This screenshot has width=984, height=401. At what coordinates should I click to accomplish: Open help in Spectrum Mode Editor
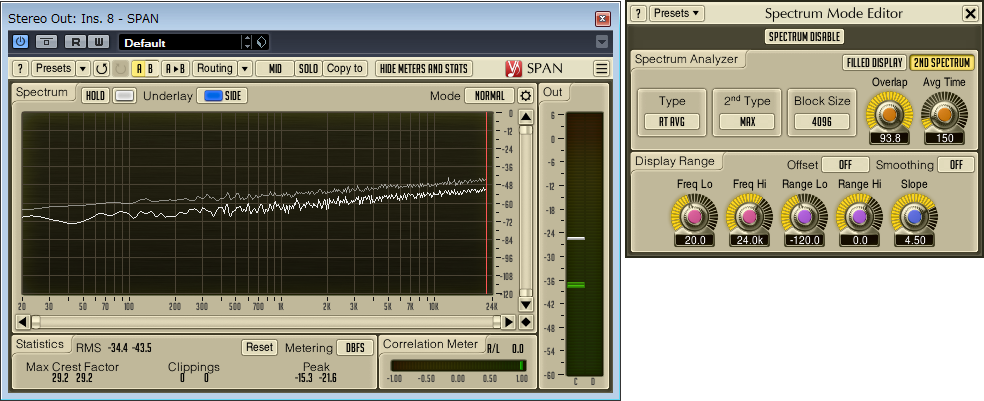click(x=638, y=13)
